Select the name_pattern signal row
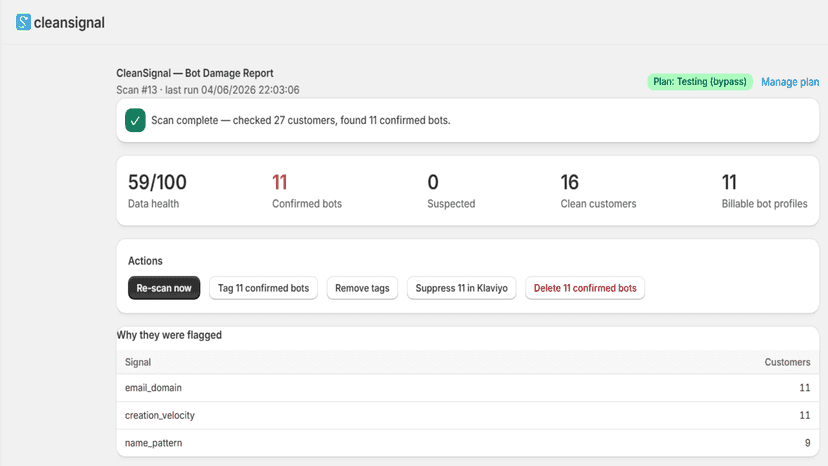Viewport: 828px width, 466px height. [x=467, y=443]
